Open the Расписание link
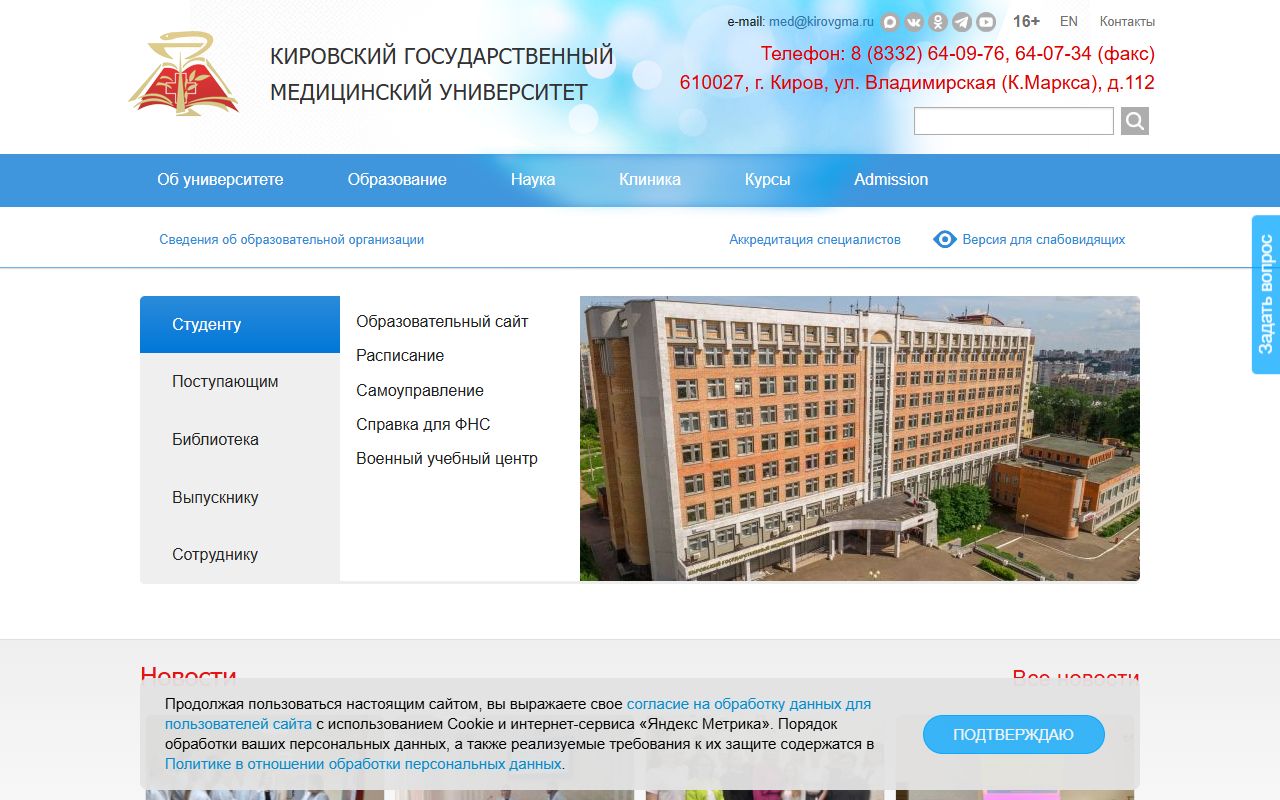 [400, 356]
